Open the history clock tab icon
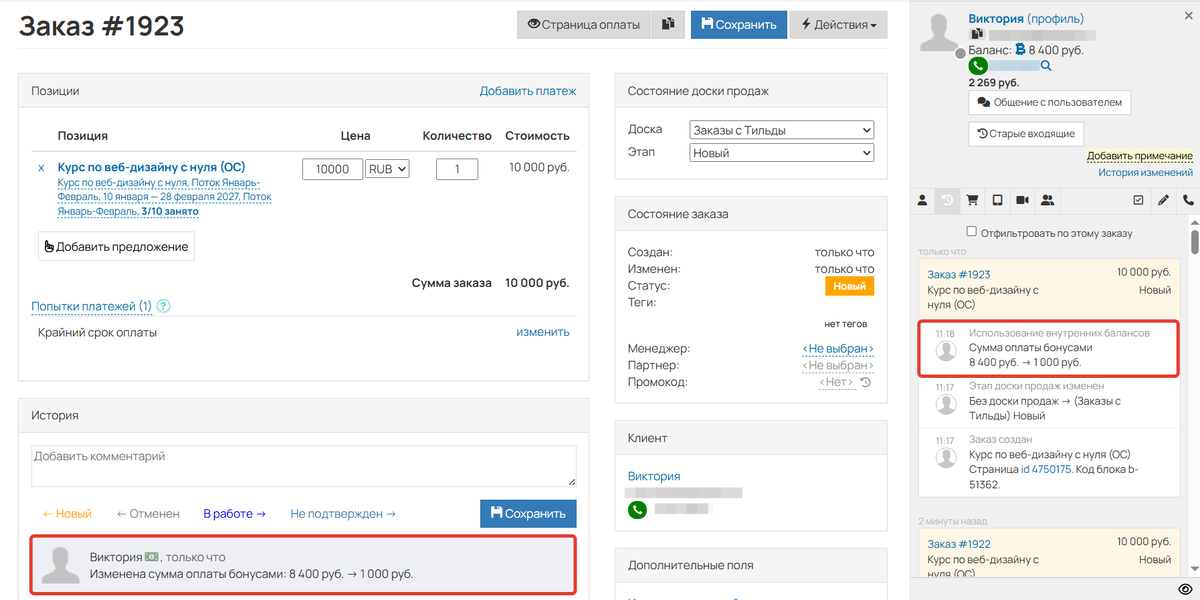This screenshot has height=600, width=1200. click(x=947, y=200)
